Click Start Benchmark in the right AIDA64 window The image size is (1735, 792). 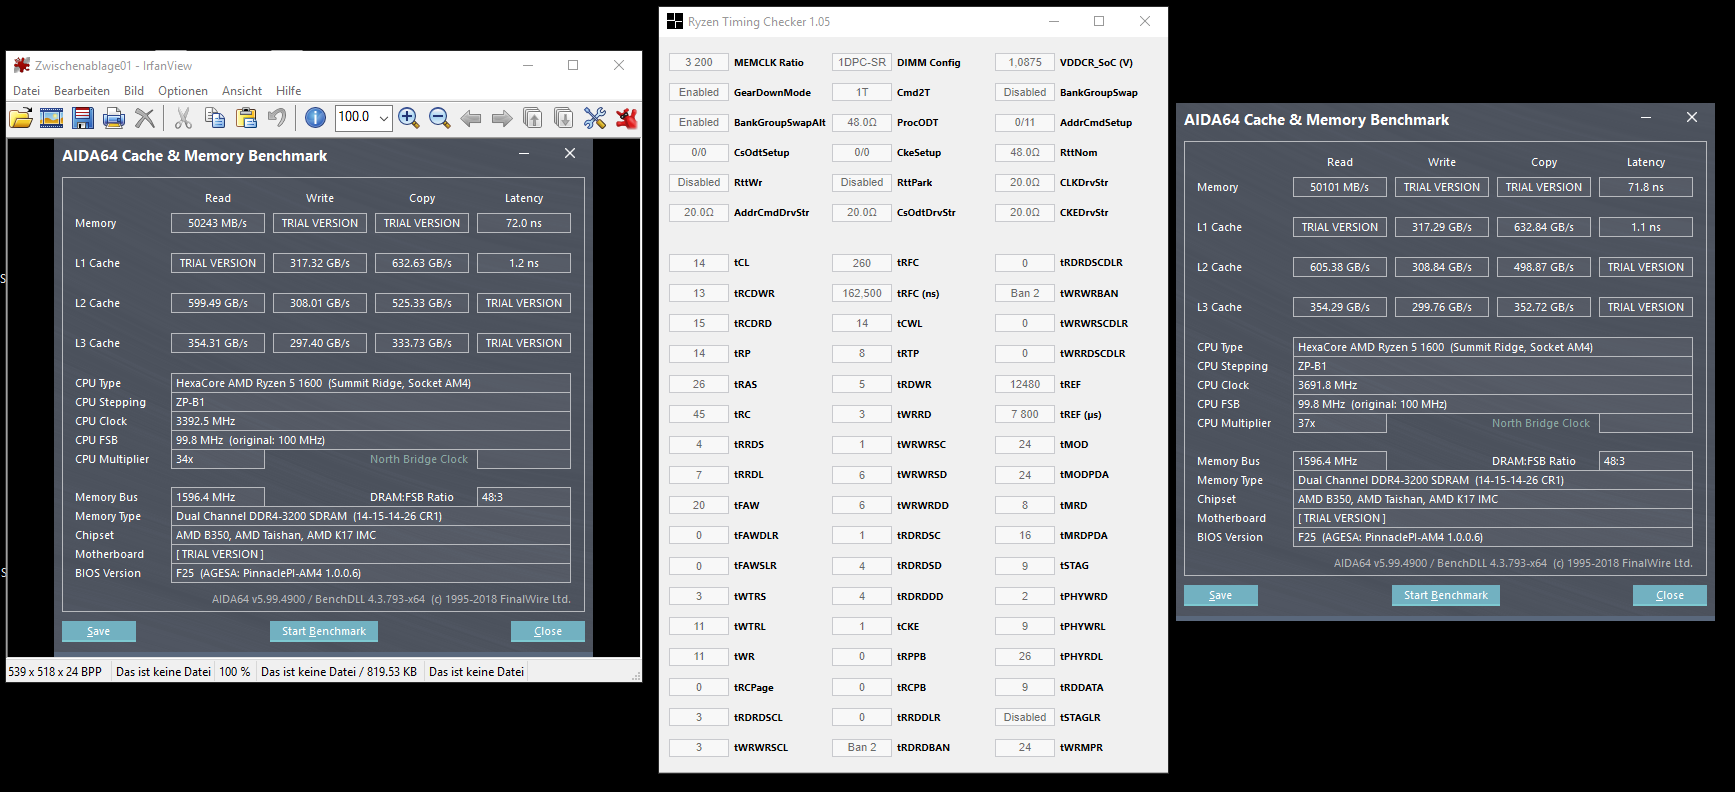[1446, 595]
